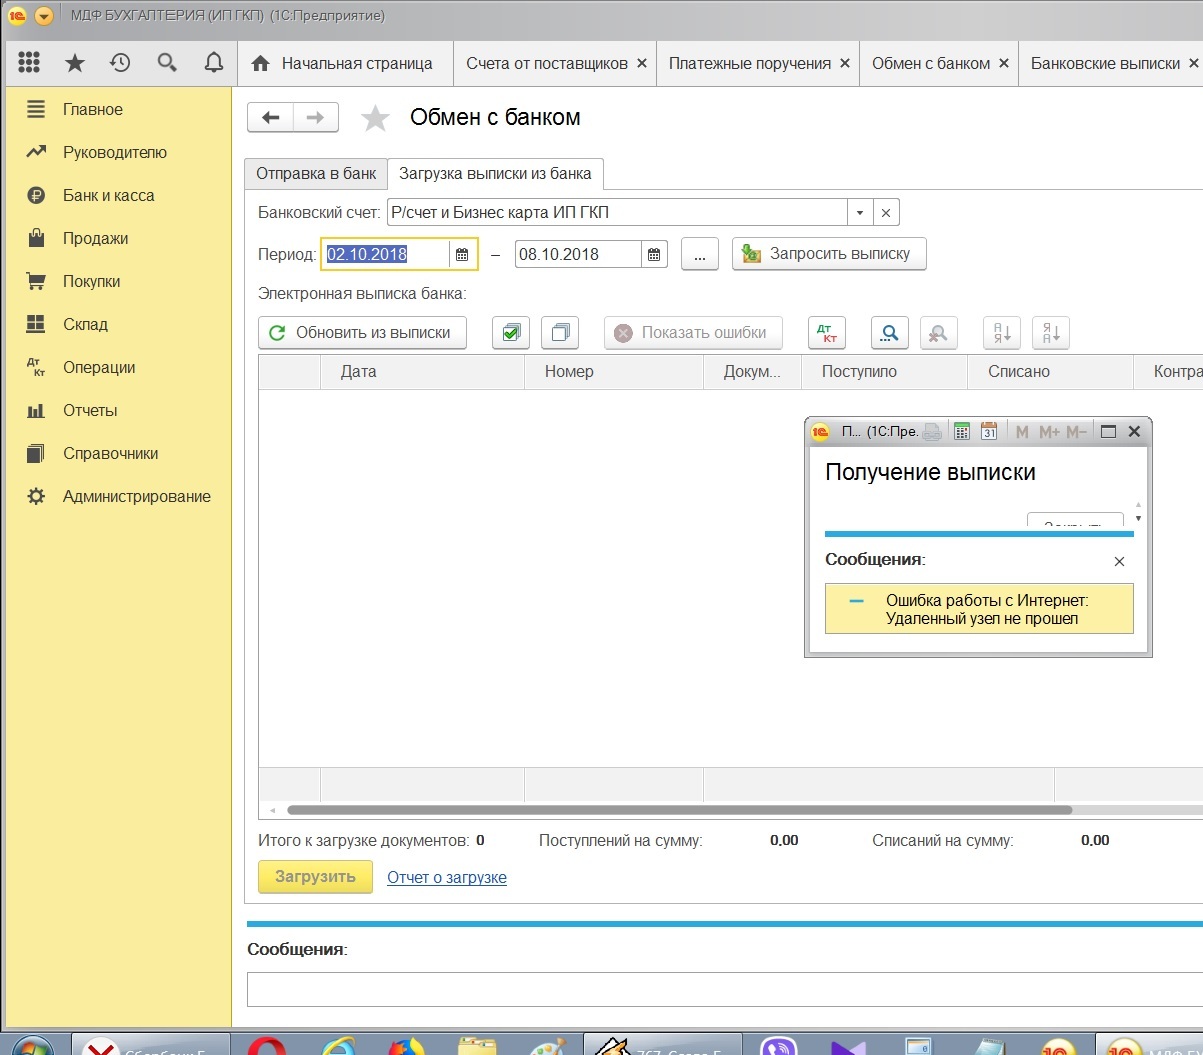Open Банк и касса section in sidebar
The height and width of the screenshot is (1055, 1203).
(108, 195)
